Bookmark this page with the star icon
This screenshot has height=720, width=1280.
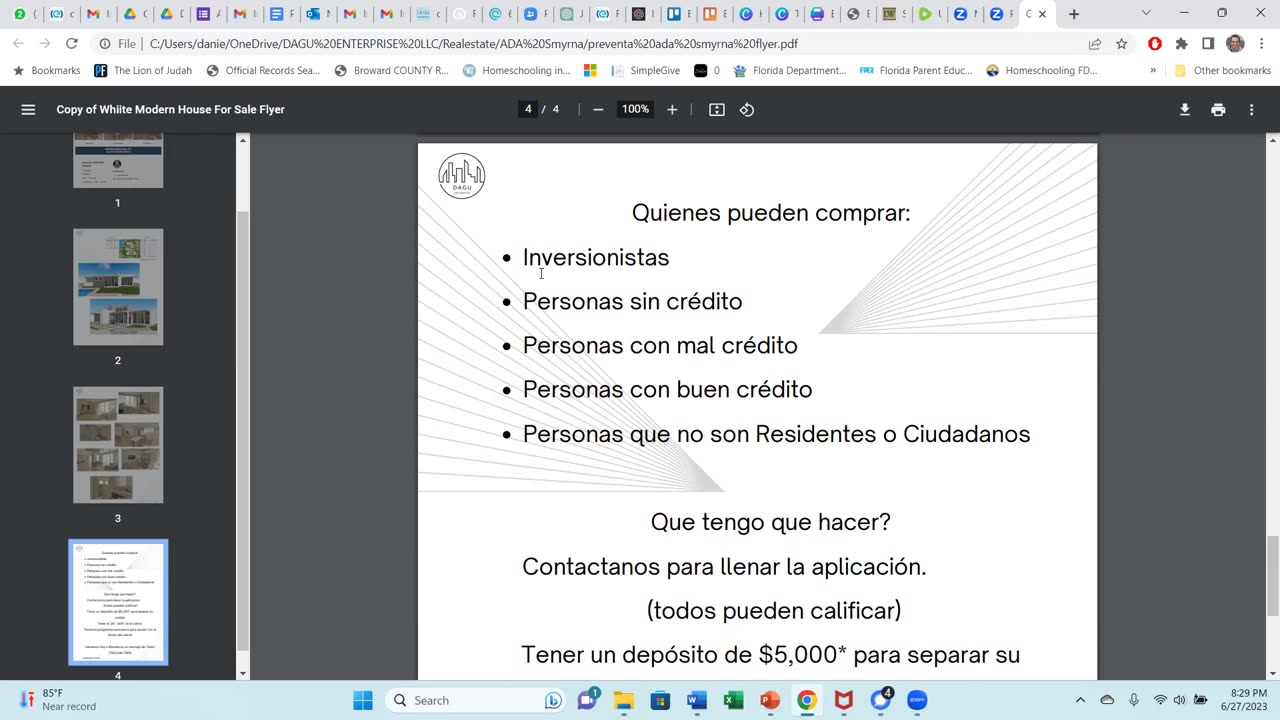[x=1122, y=44]
